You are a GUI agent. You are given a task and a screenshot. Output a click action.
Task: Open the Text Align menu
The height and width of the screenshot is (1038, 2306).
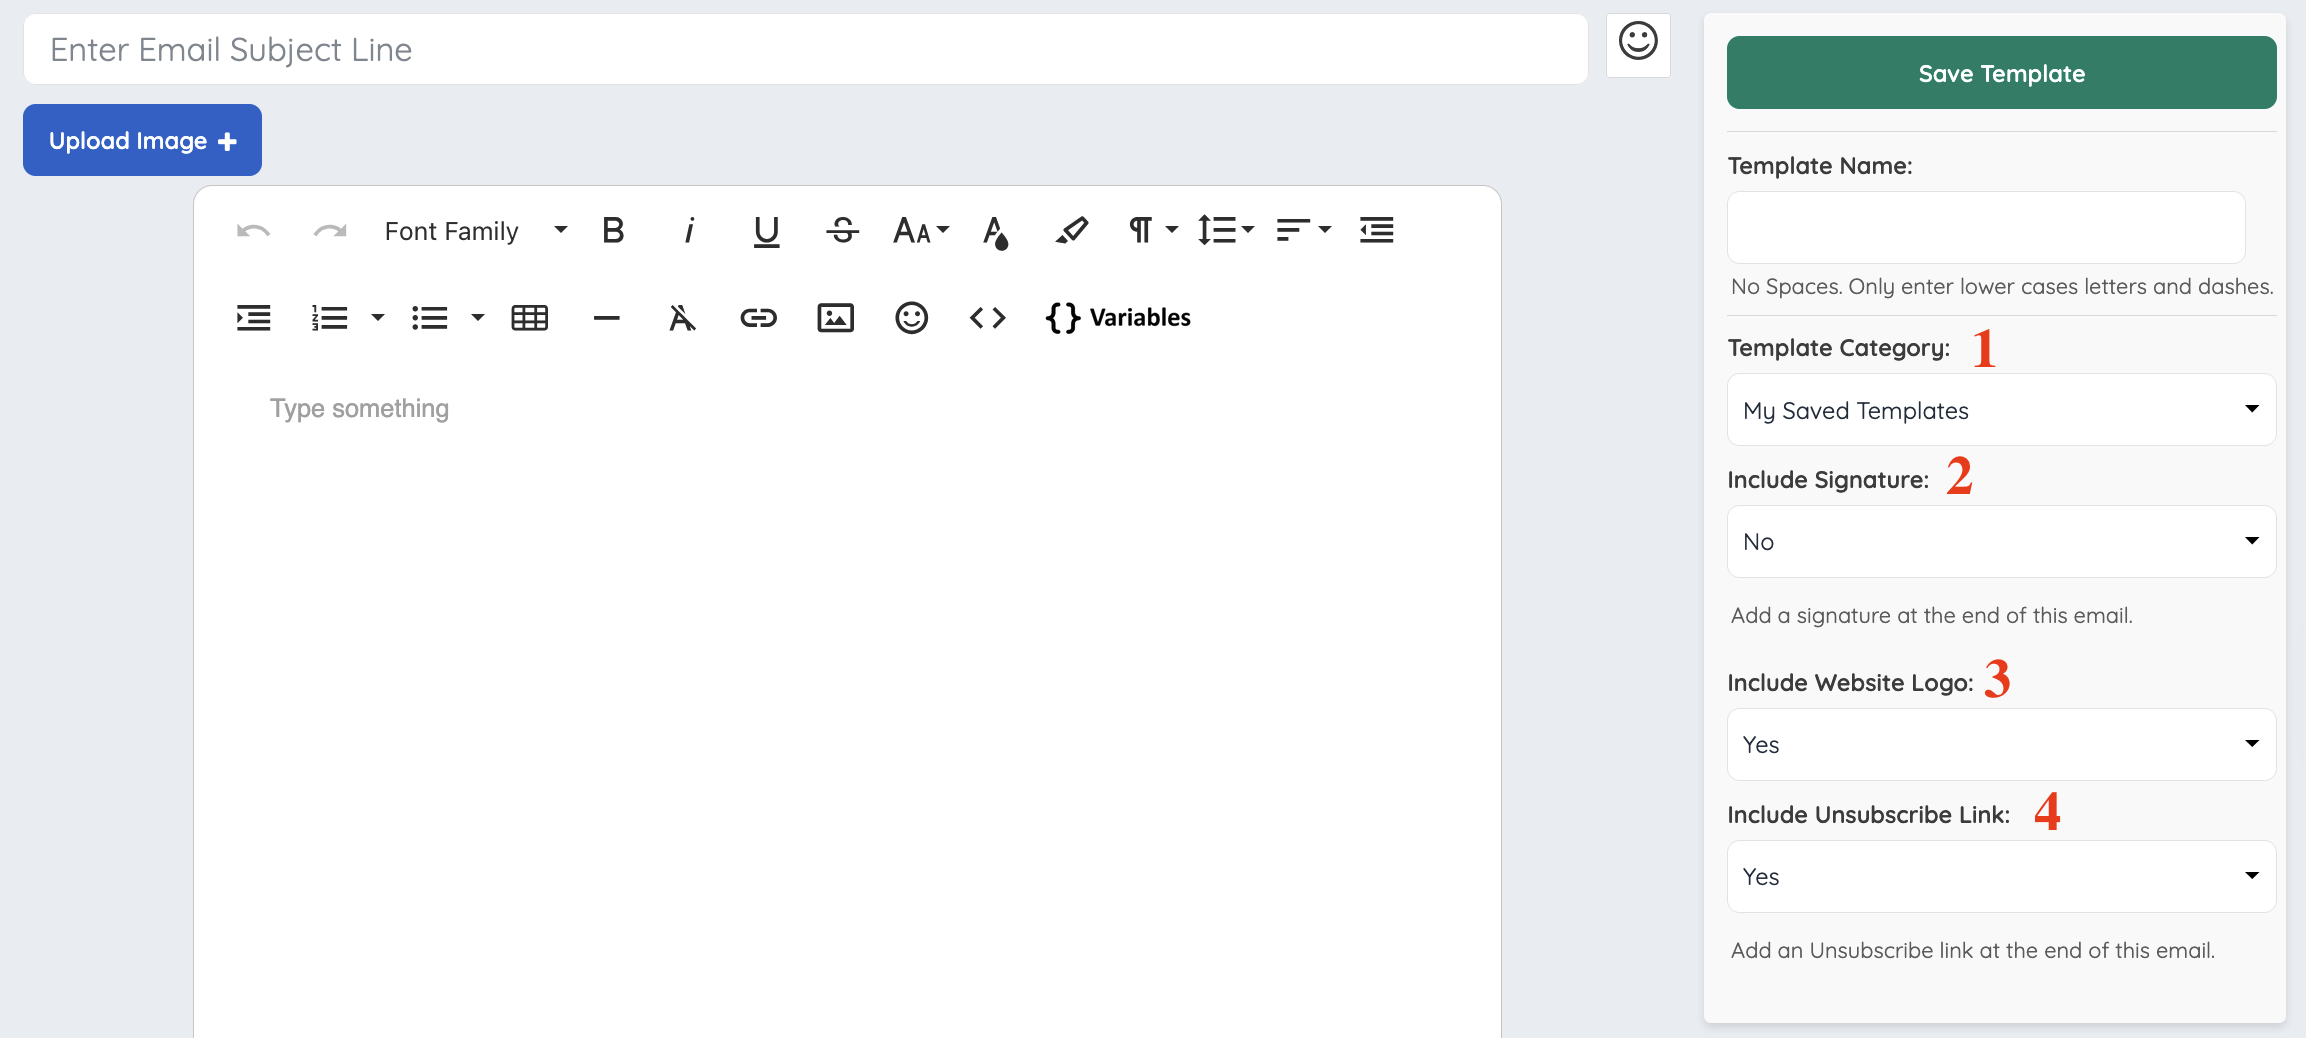pos(1304,231)
